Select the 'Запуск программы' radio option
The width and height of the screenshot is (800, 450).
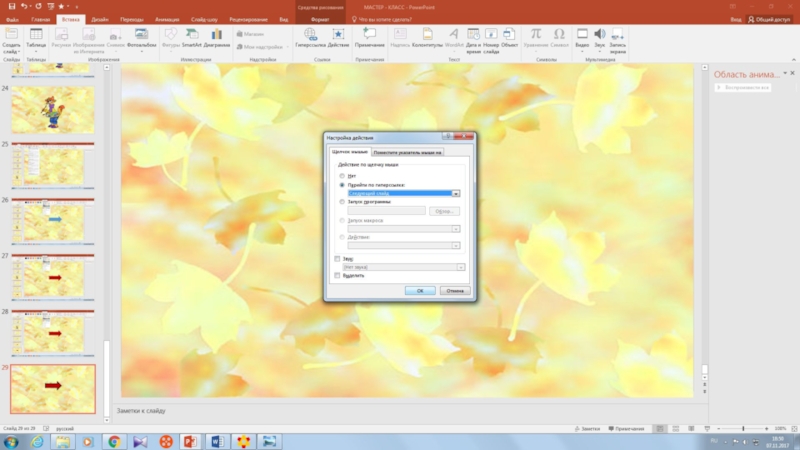(342, 202)
